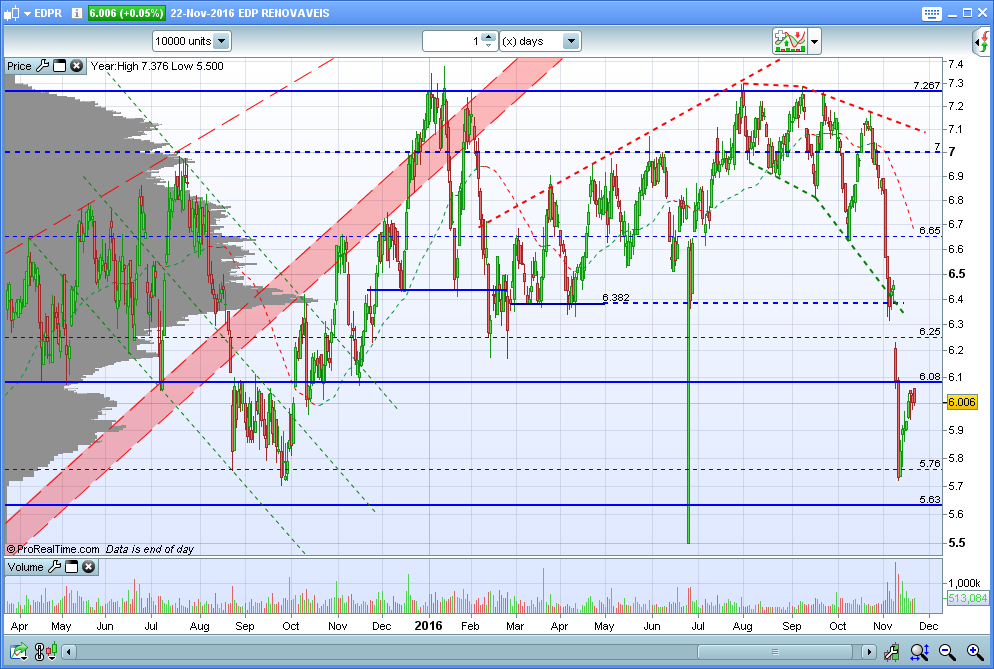The width and height of the screenshot is (994, 669).
Task: Click the 6.382 support level label
Action: [x=616, y=297]
